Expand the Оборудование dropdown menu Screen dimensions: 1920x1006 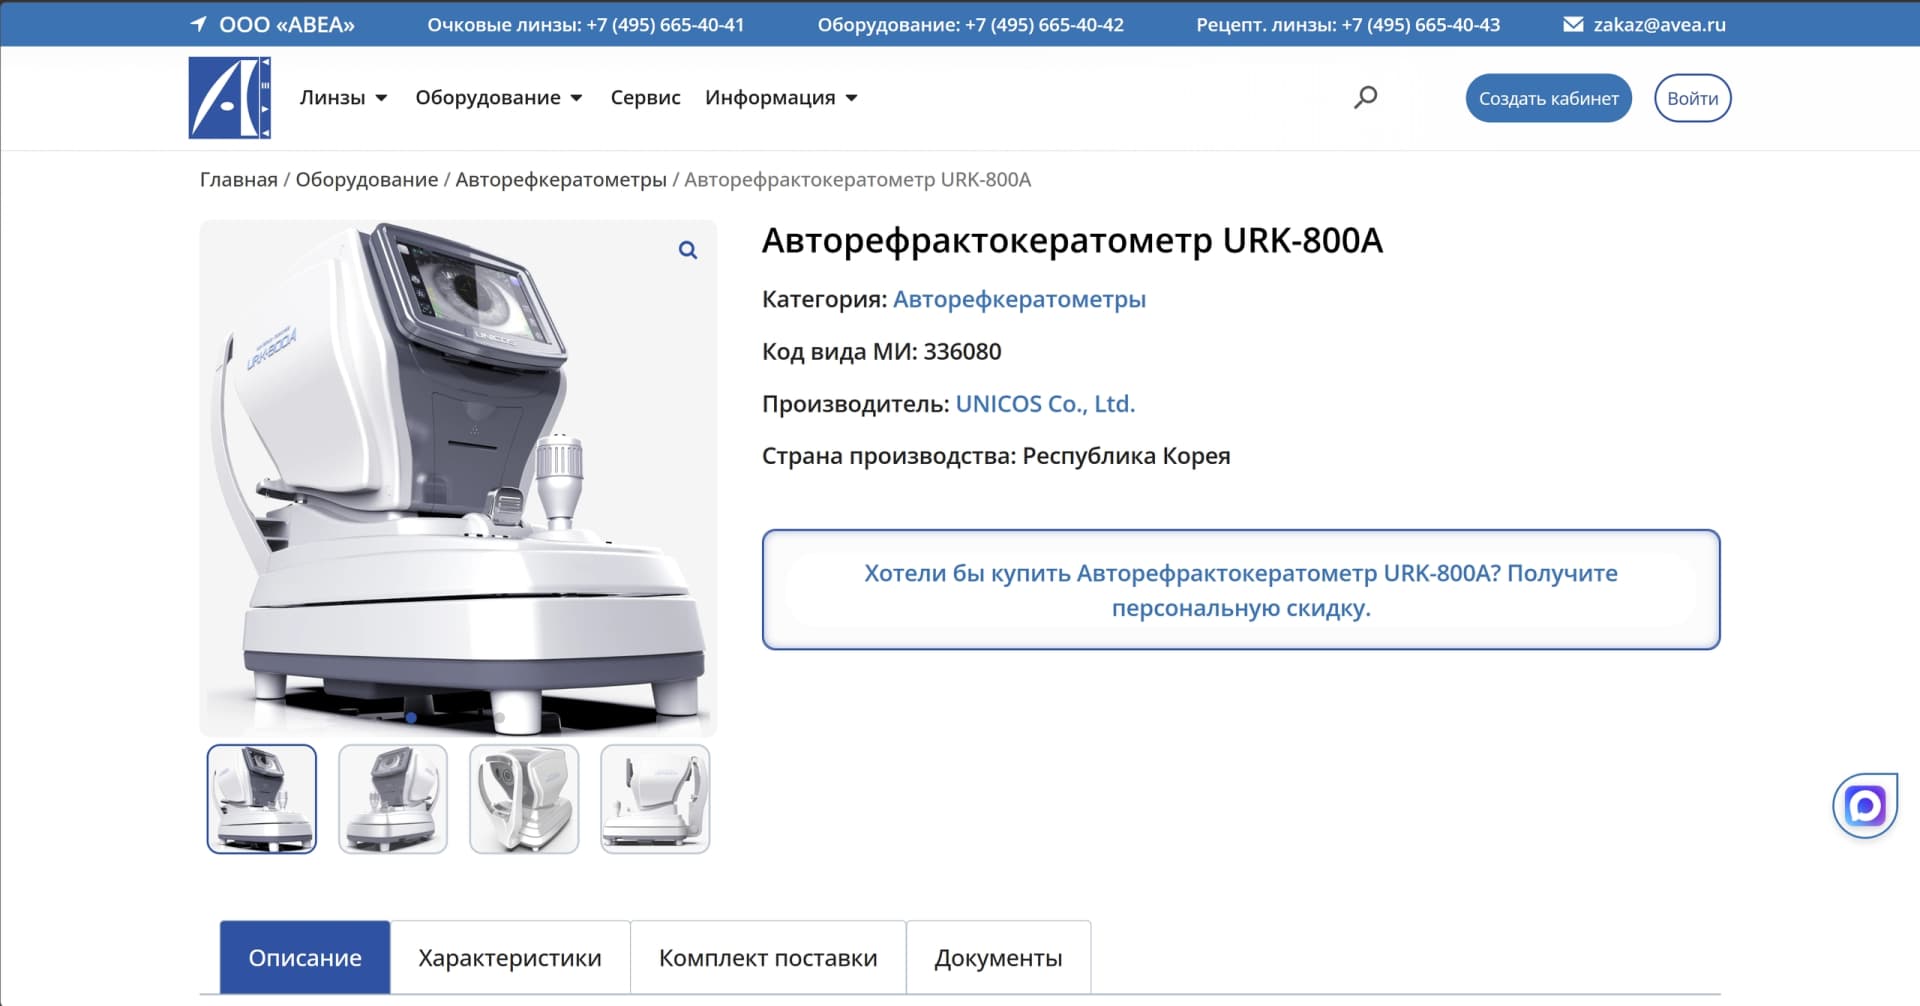pos(499,97)
